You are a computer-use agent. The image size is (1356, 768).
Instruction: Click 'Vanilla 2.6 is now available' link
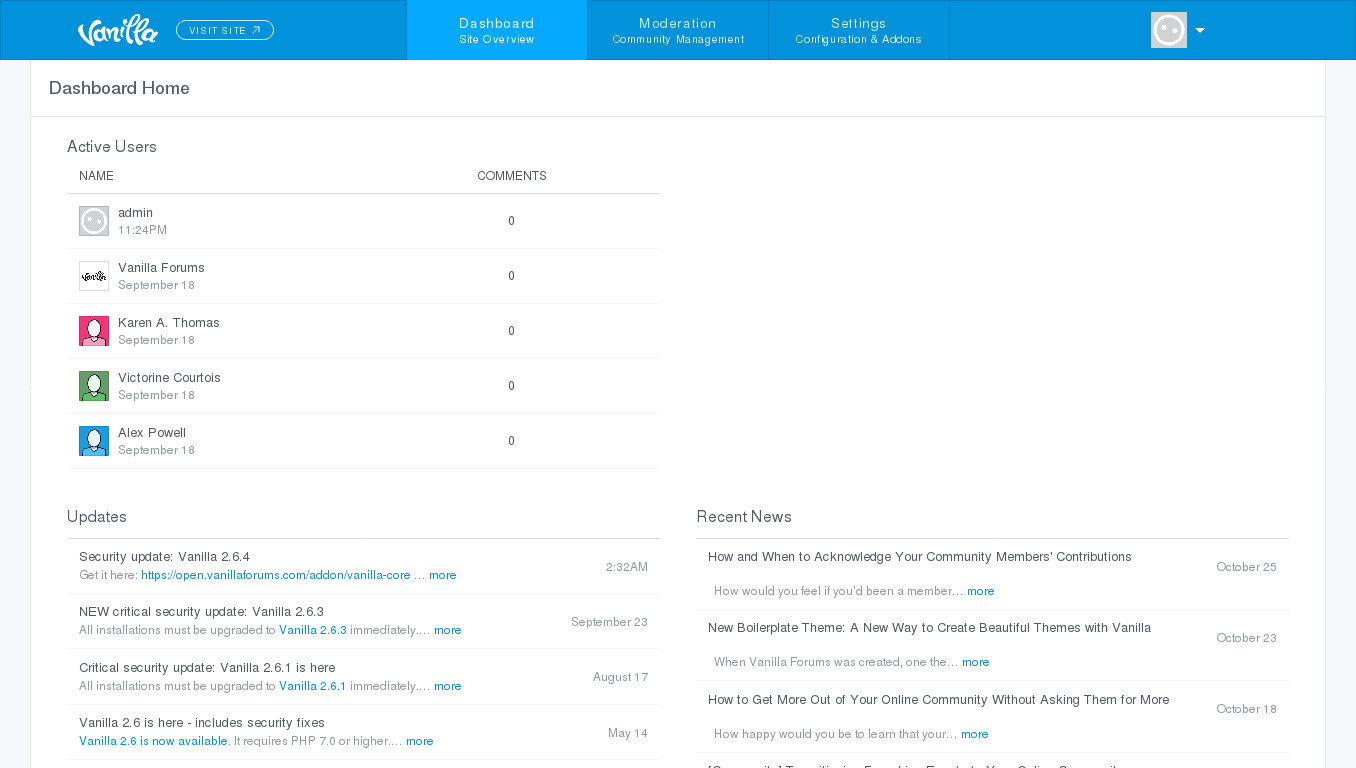[153, 741]
